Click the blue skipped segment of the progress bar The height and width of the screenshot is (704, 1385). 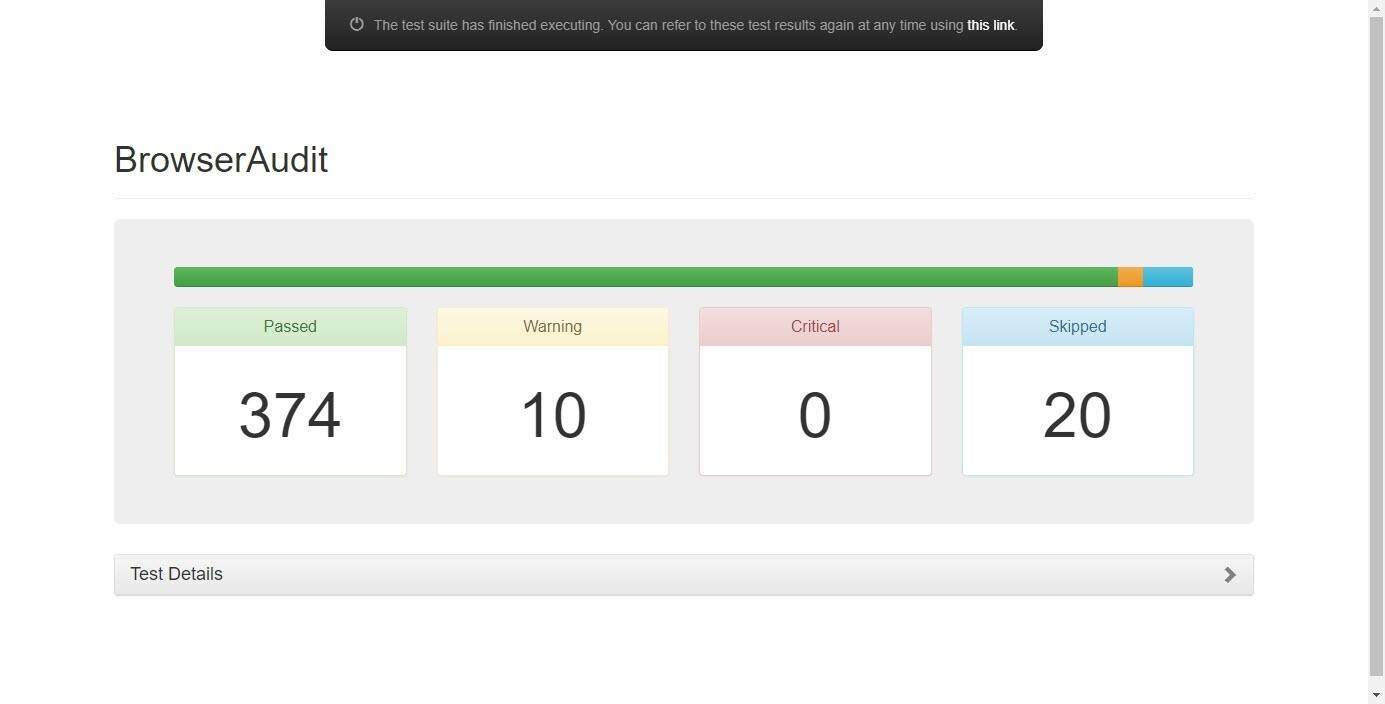tap(1167, 277)
